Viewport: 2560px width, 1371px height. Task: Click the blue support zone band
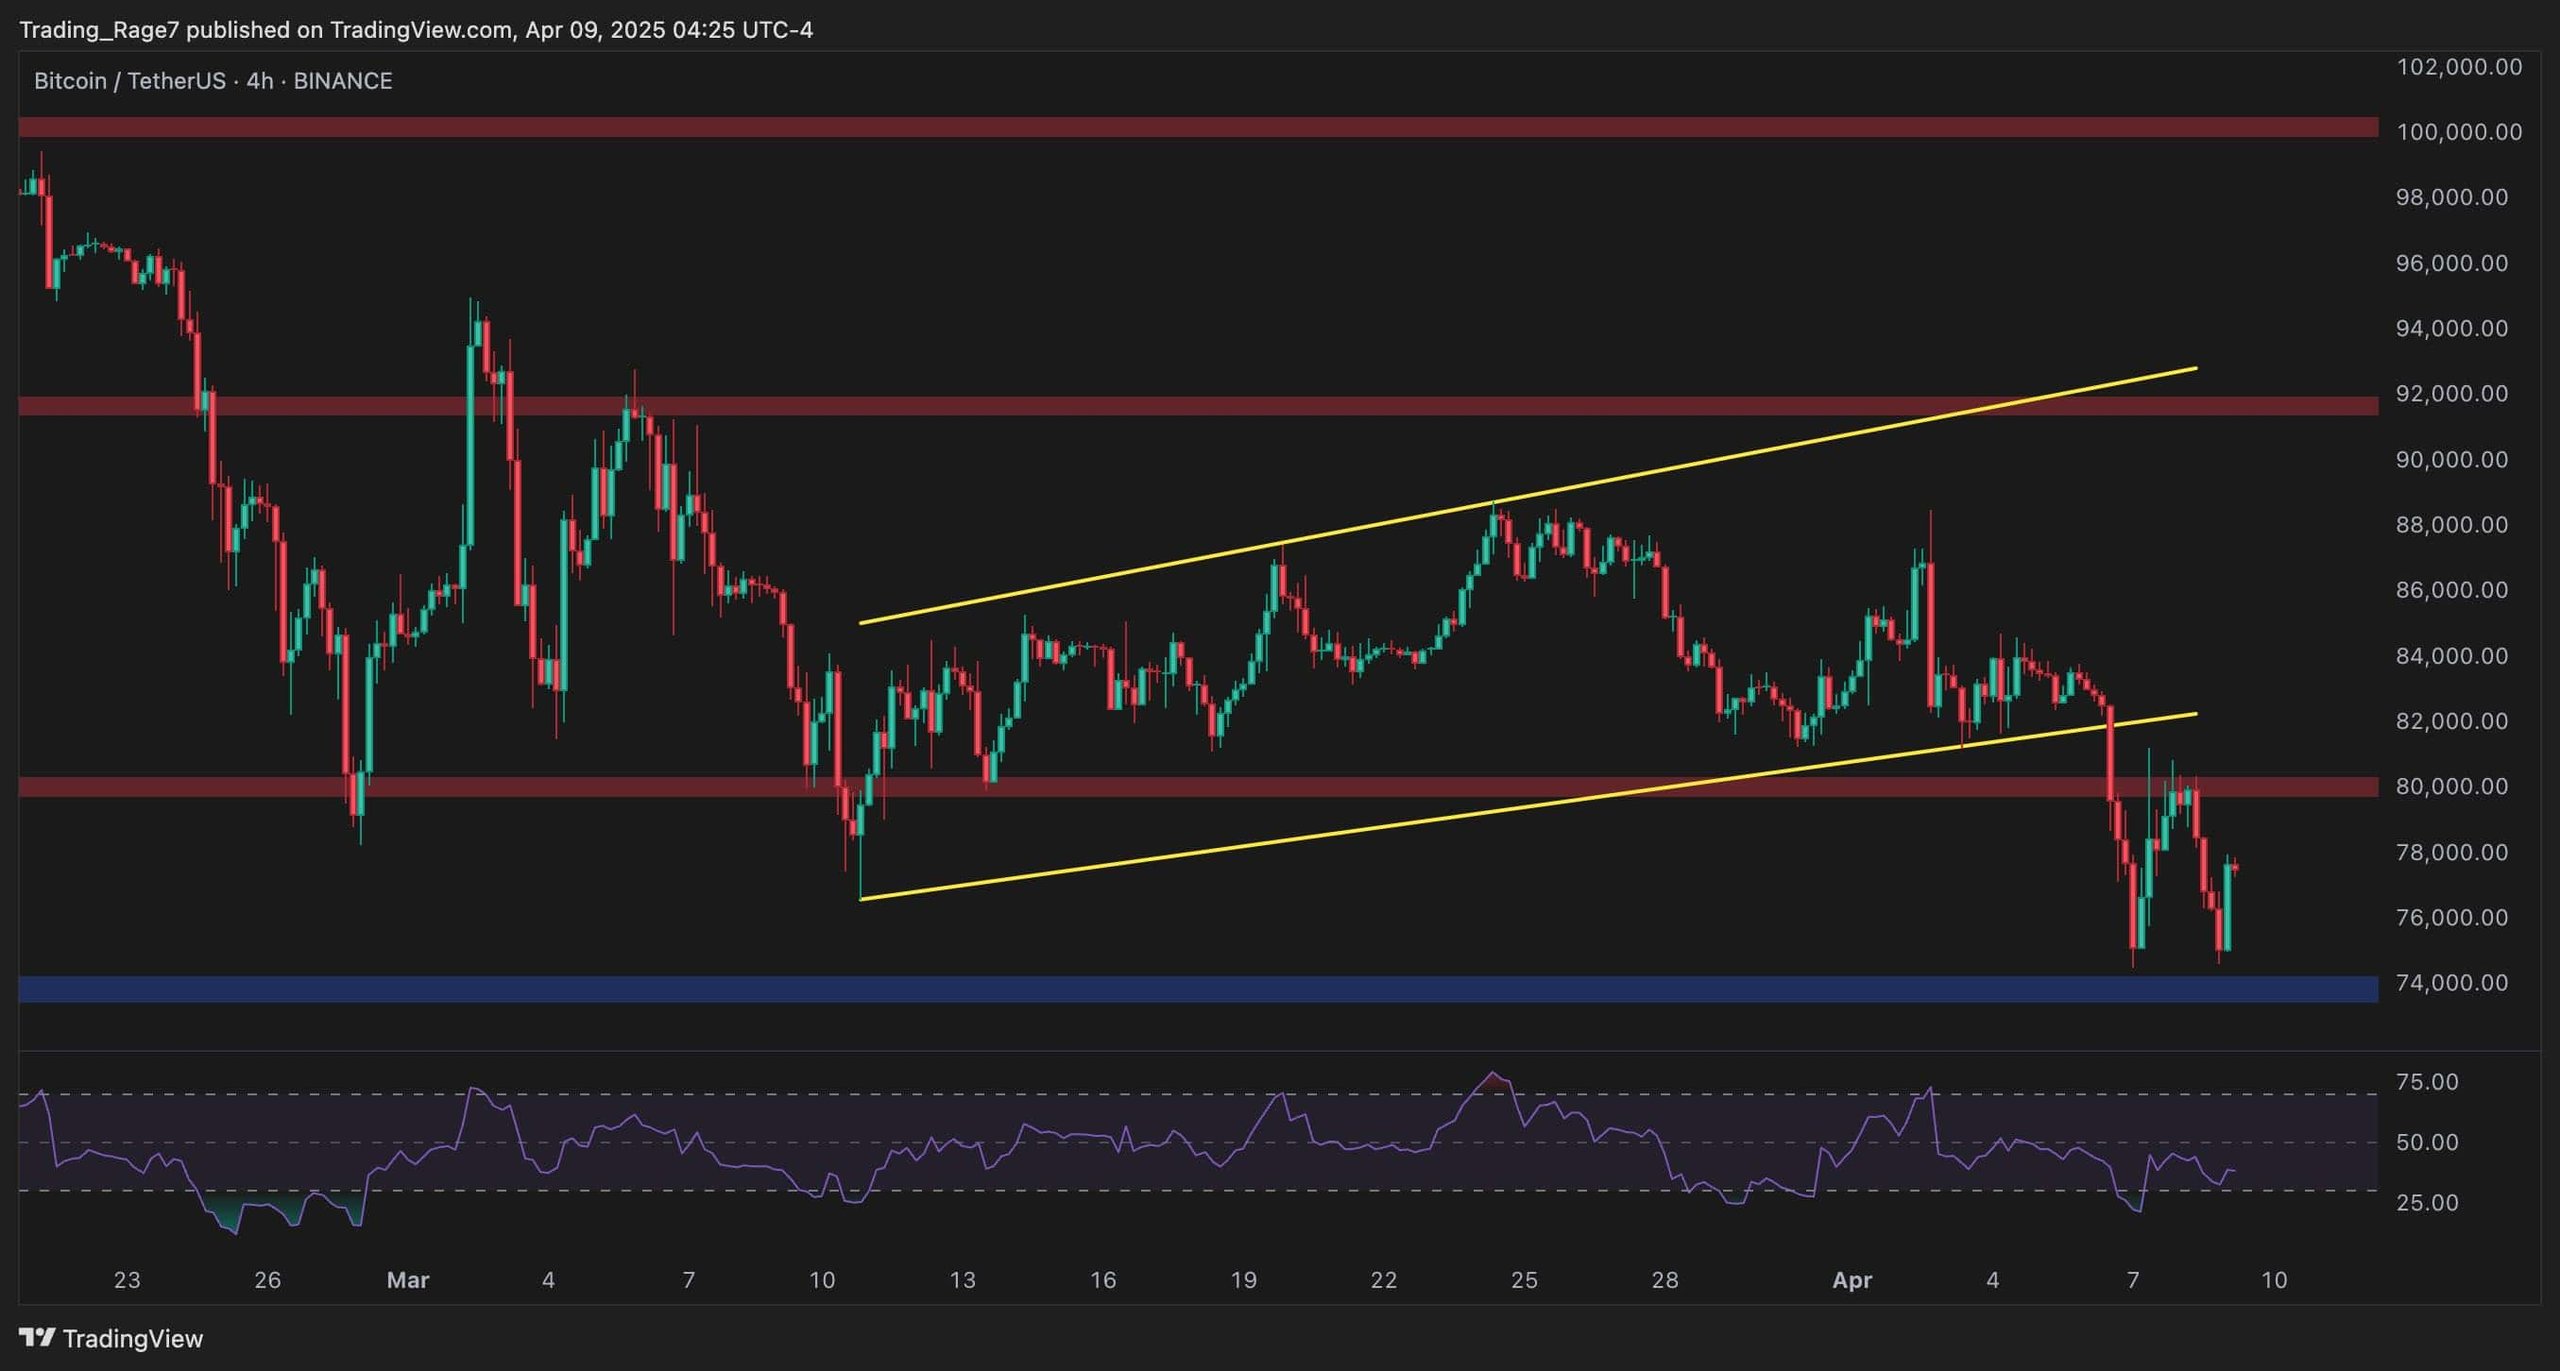[x=1198, y=989]
